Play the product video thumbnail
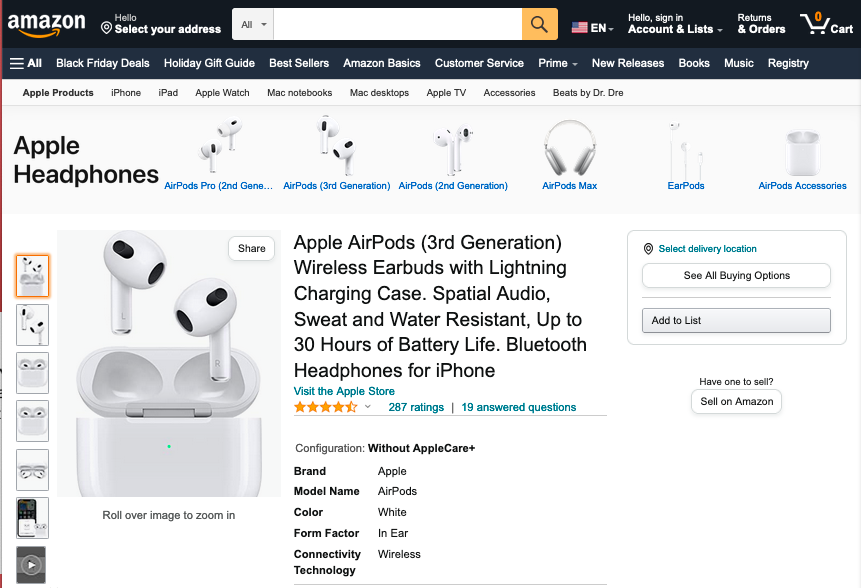 (x=31, y=564)
